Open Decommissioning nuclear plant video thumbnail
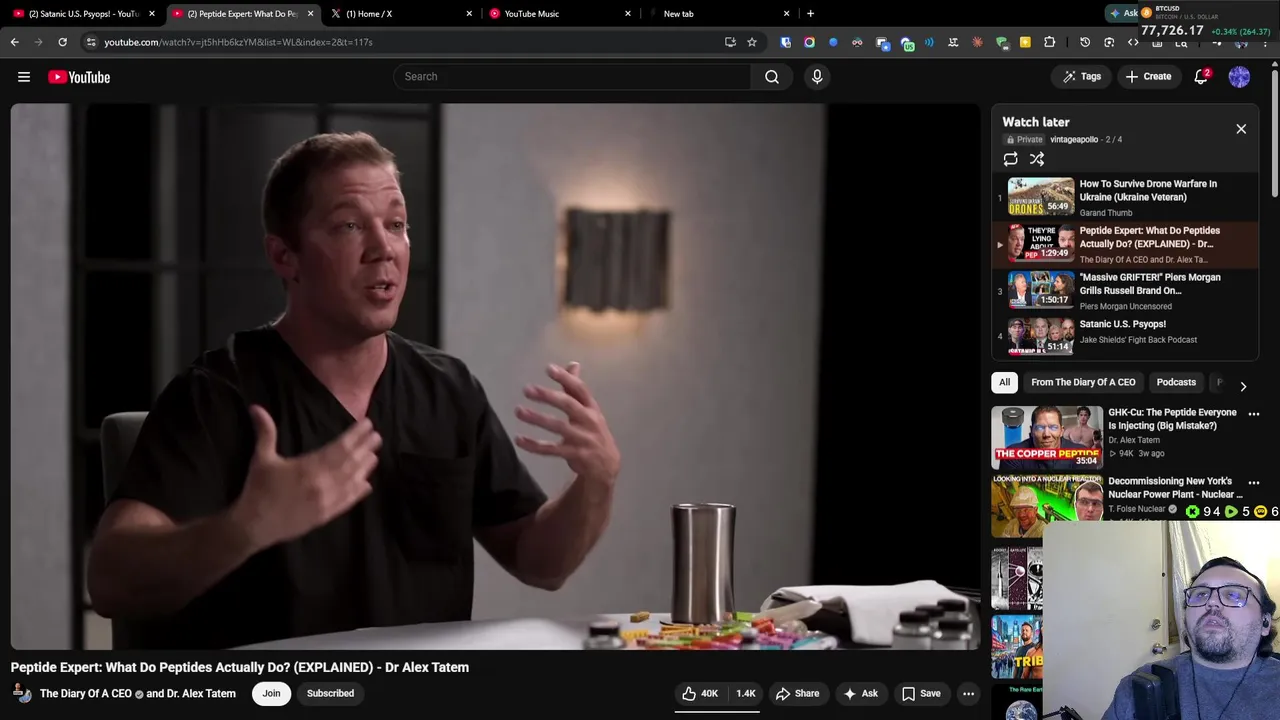The image size is (1280, 720). [x=1047, y=506]
